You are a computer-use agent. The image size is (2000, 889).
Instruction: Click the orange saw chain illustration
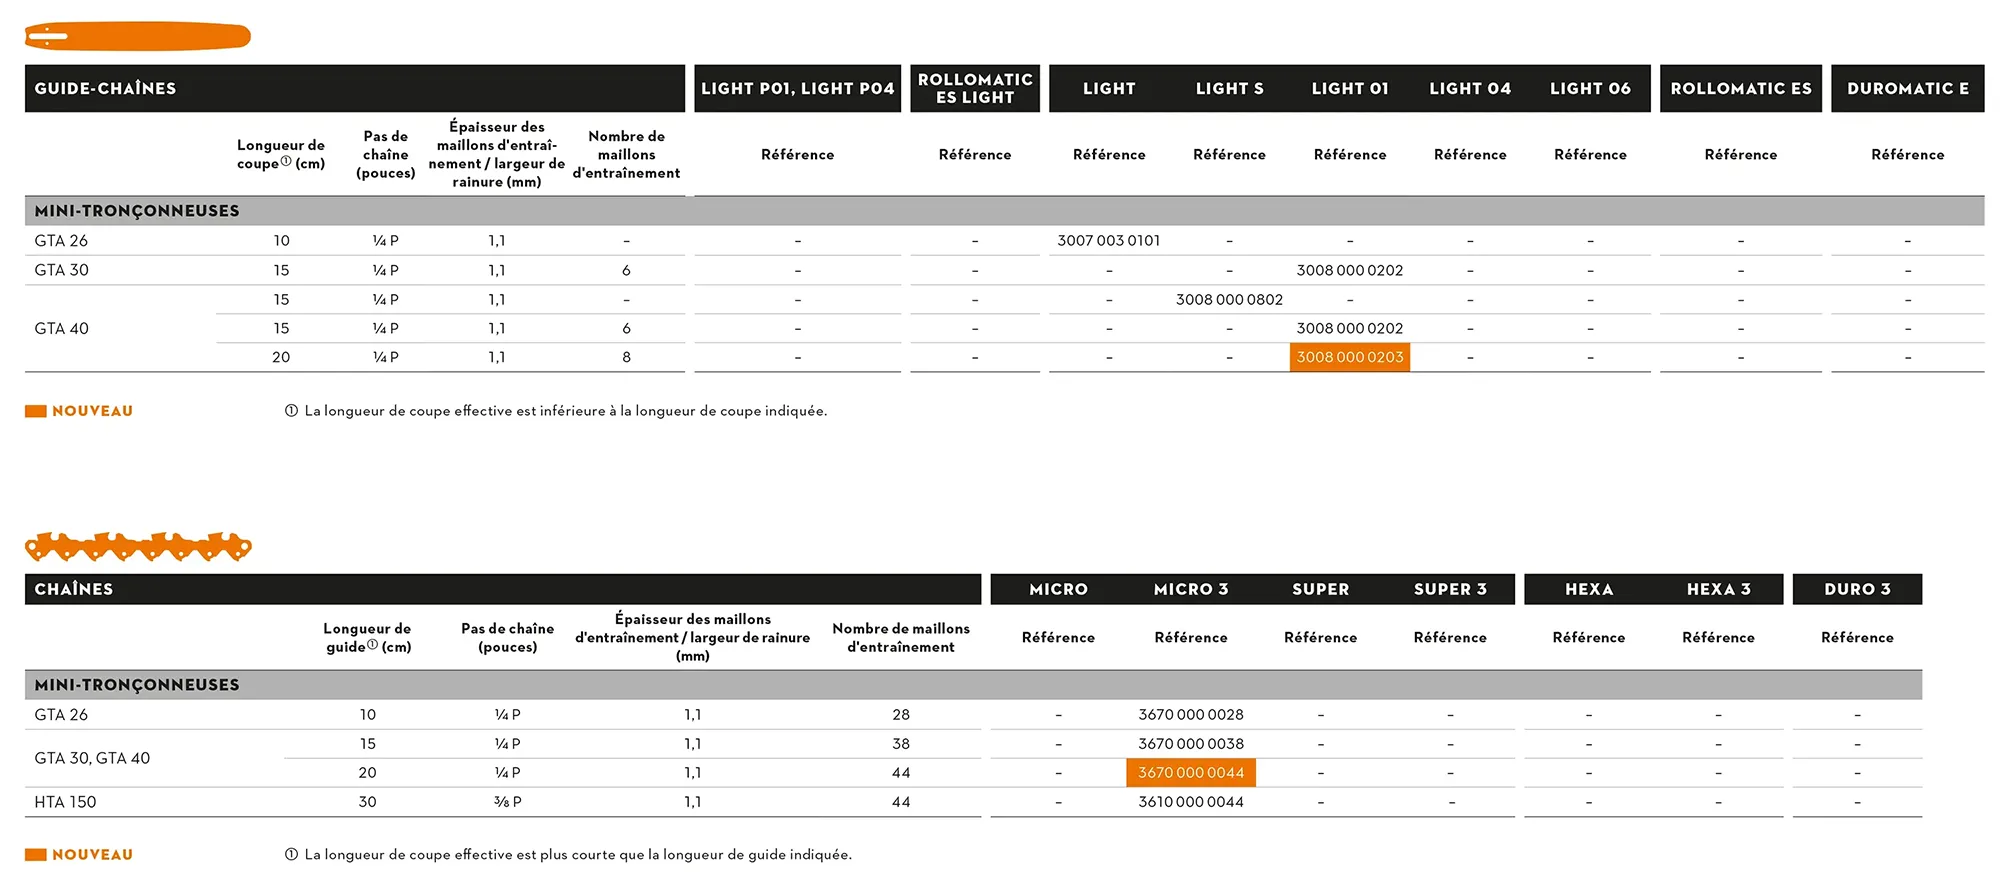[138, 546]
